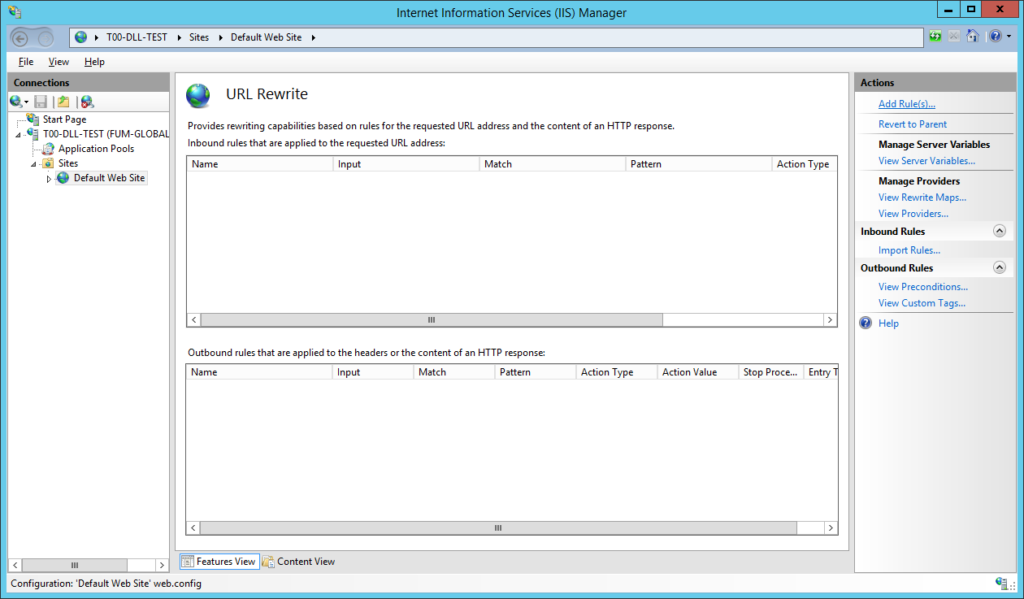Click the green Refresh Page icon
Screen dimensions: 1024x599
(935, 37)
